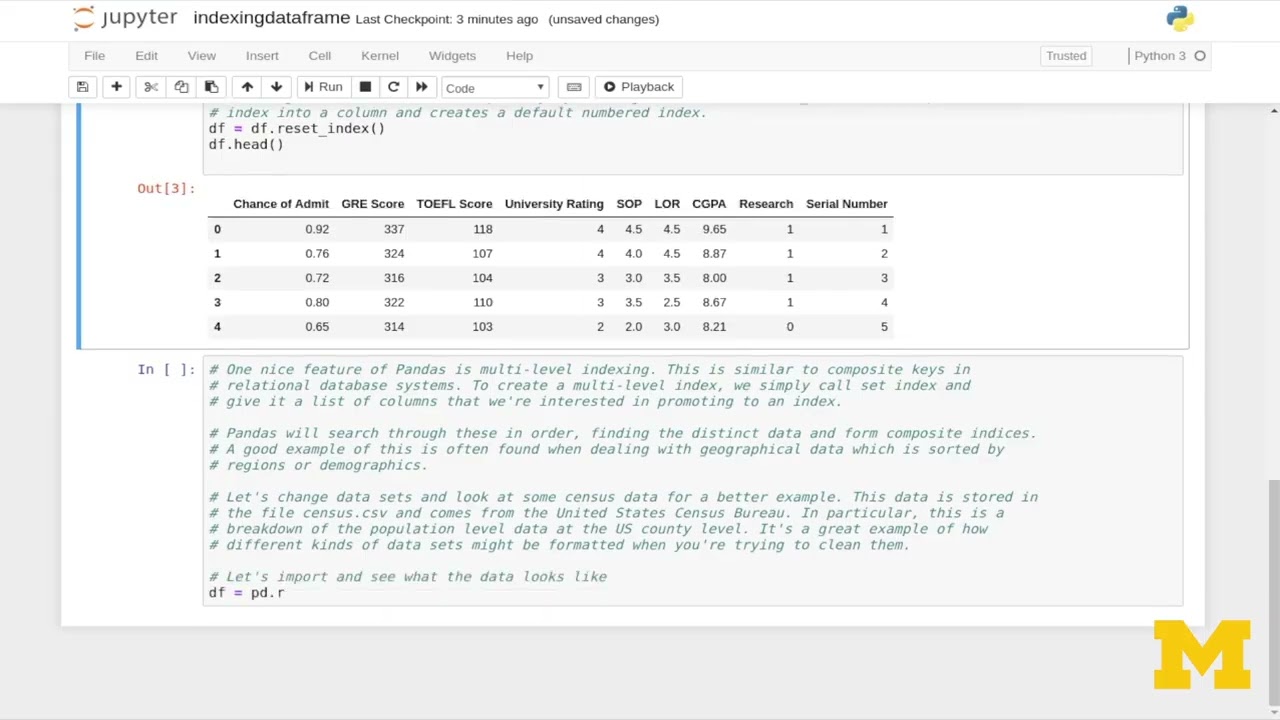Viewport: 1280px width, 720px height.
Task: Rename the notebook title indexingdataframe
Action: [x=271, y=18]
